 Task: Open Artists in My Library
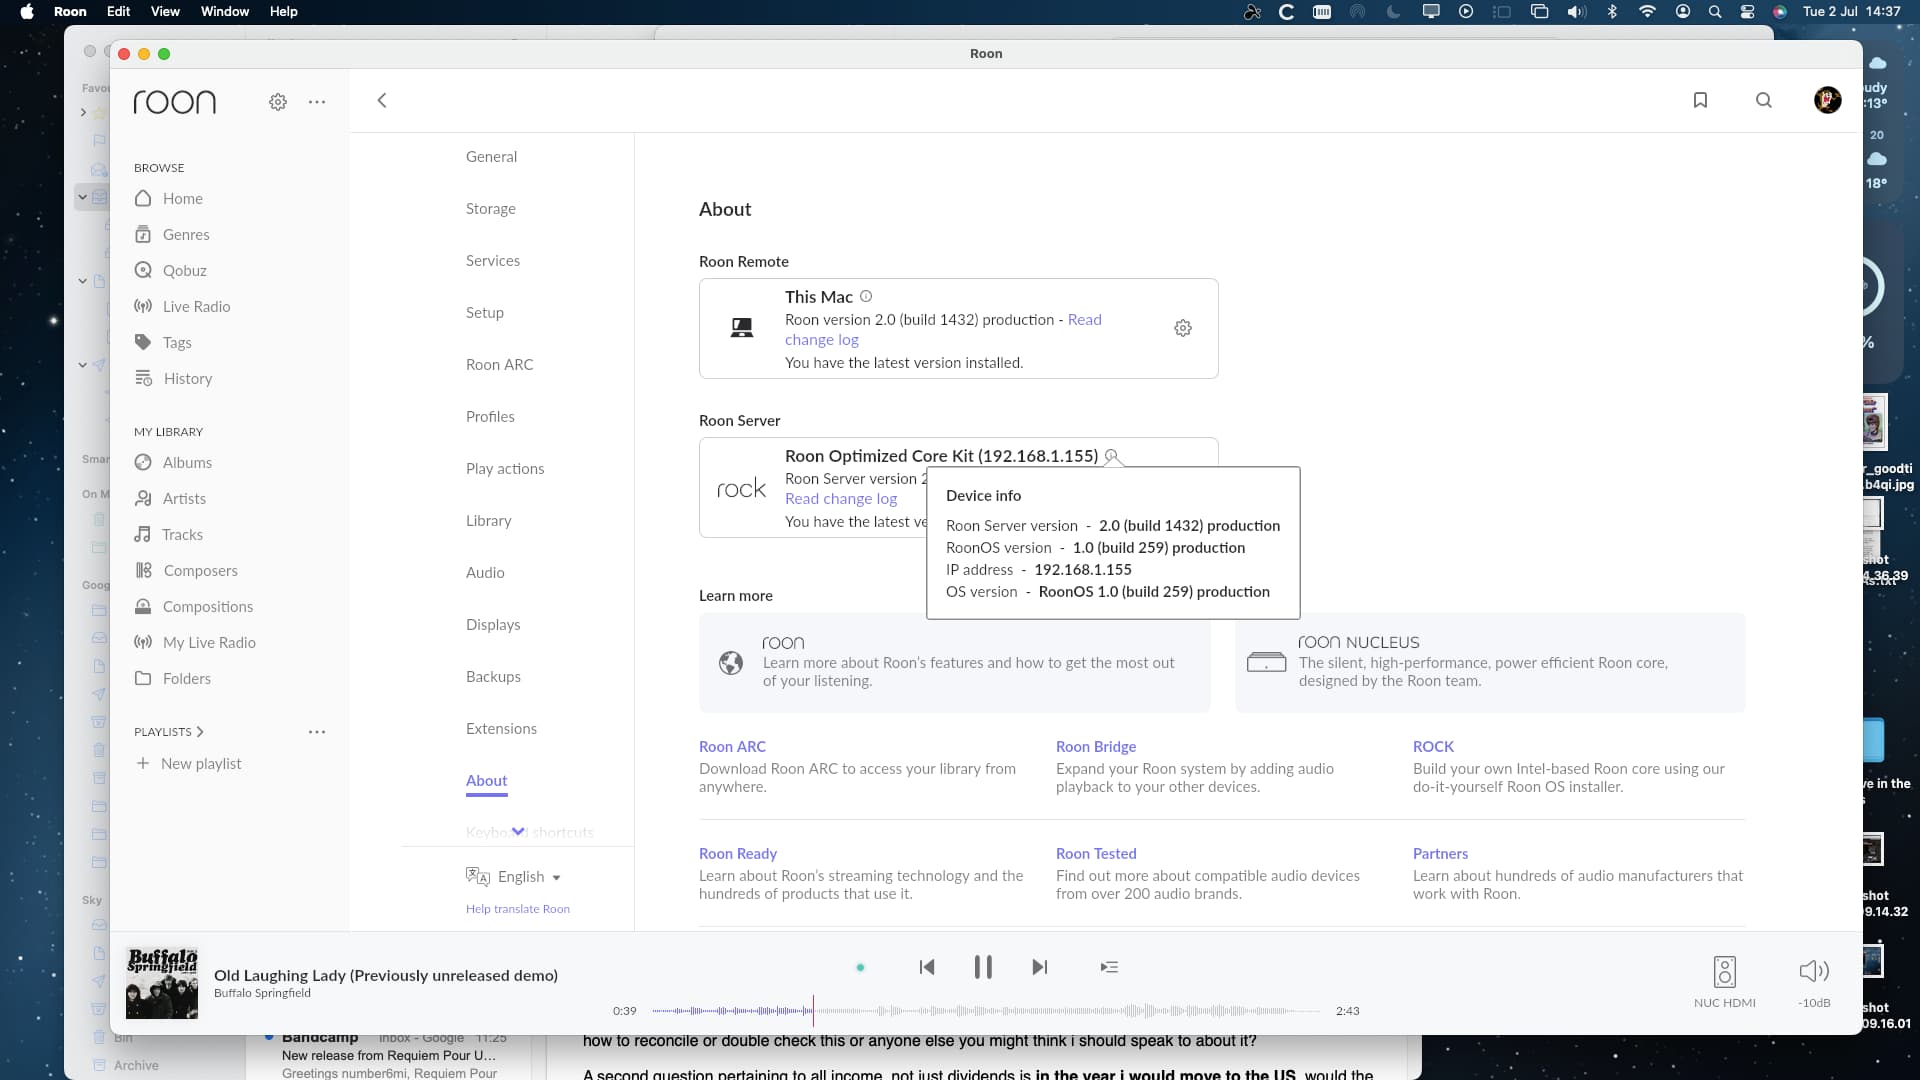(x=170, y=498)
